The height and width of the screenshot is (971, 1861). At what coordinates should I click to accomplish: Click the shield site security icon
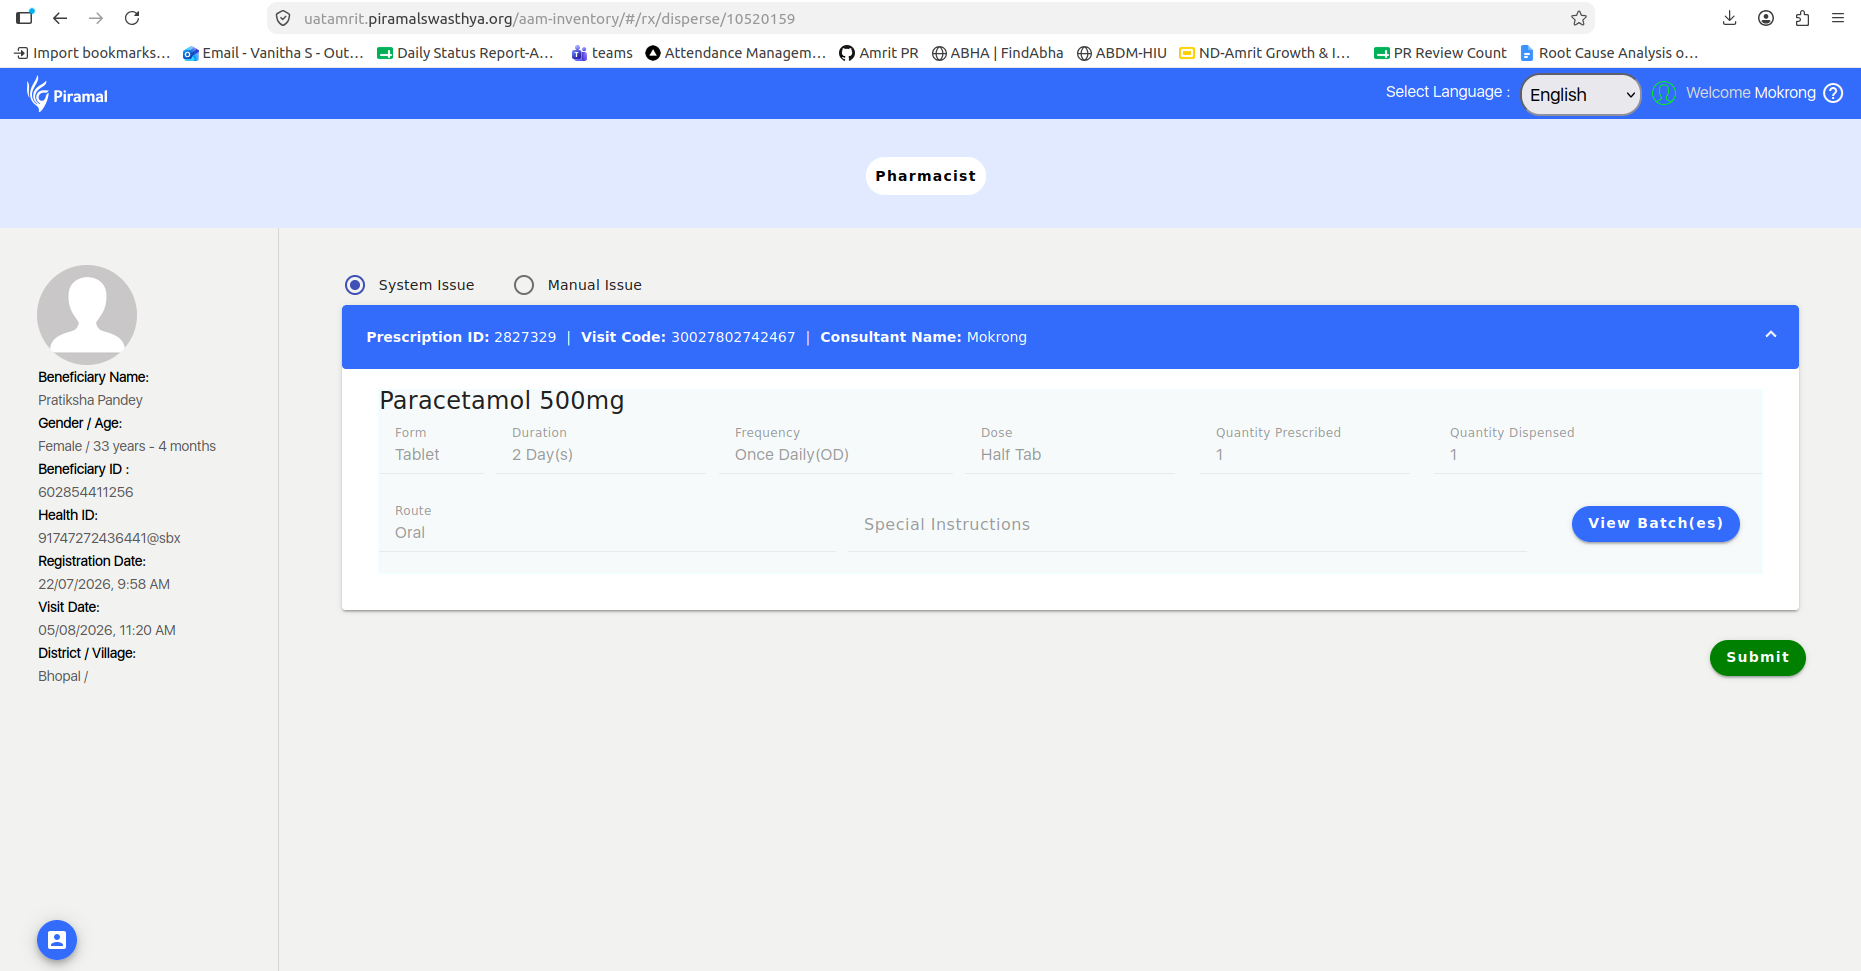point(283,18)
